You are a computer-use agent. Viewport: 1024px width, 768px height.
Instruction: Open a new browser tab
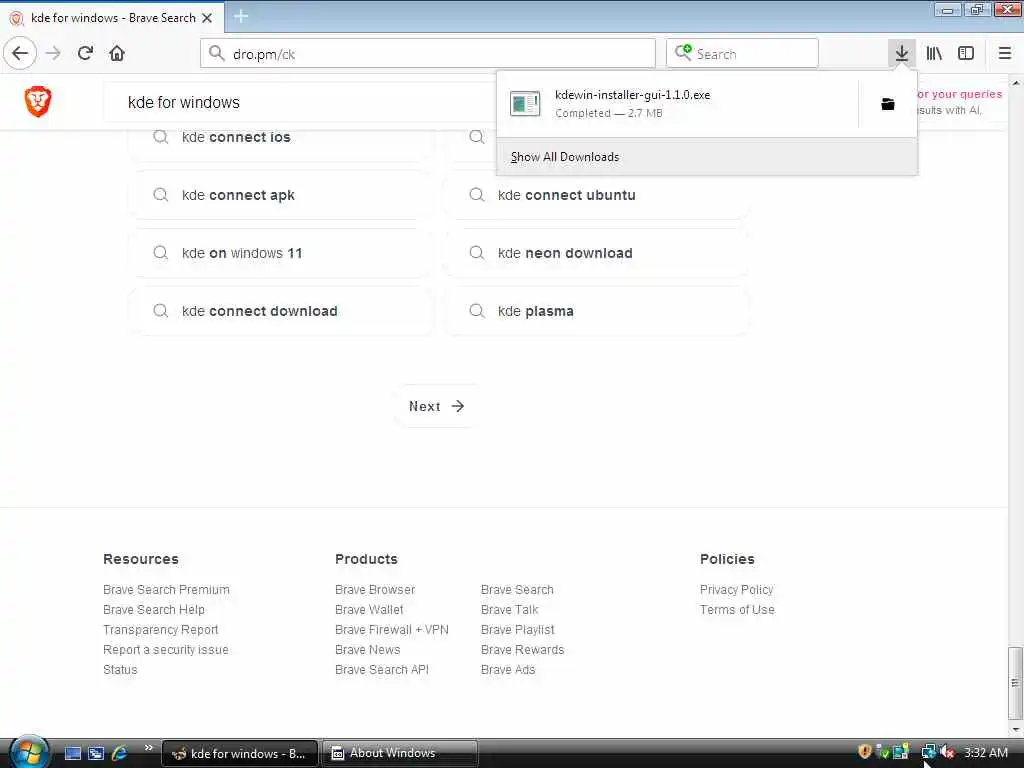tap(240, 16)
